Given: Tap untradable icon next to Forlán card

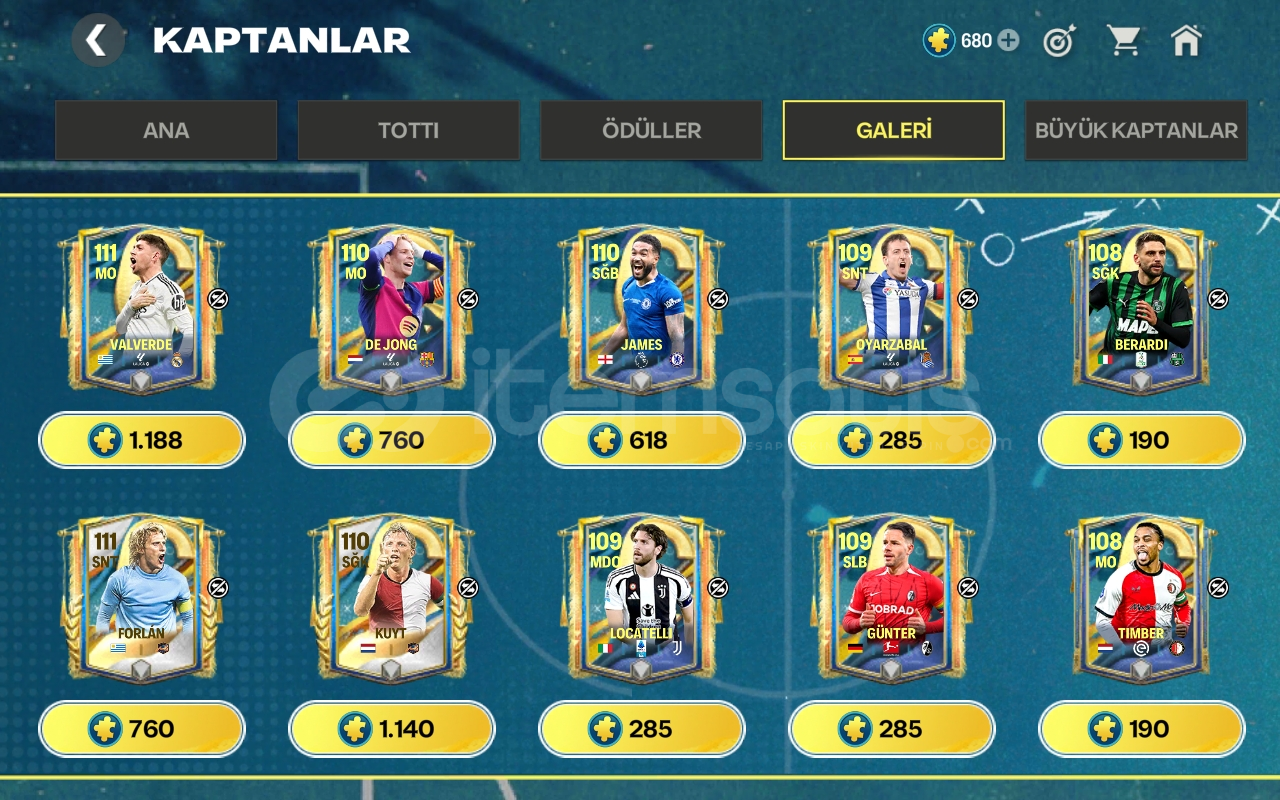Looking at the screenshot, I should [x=218, y=588].
